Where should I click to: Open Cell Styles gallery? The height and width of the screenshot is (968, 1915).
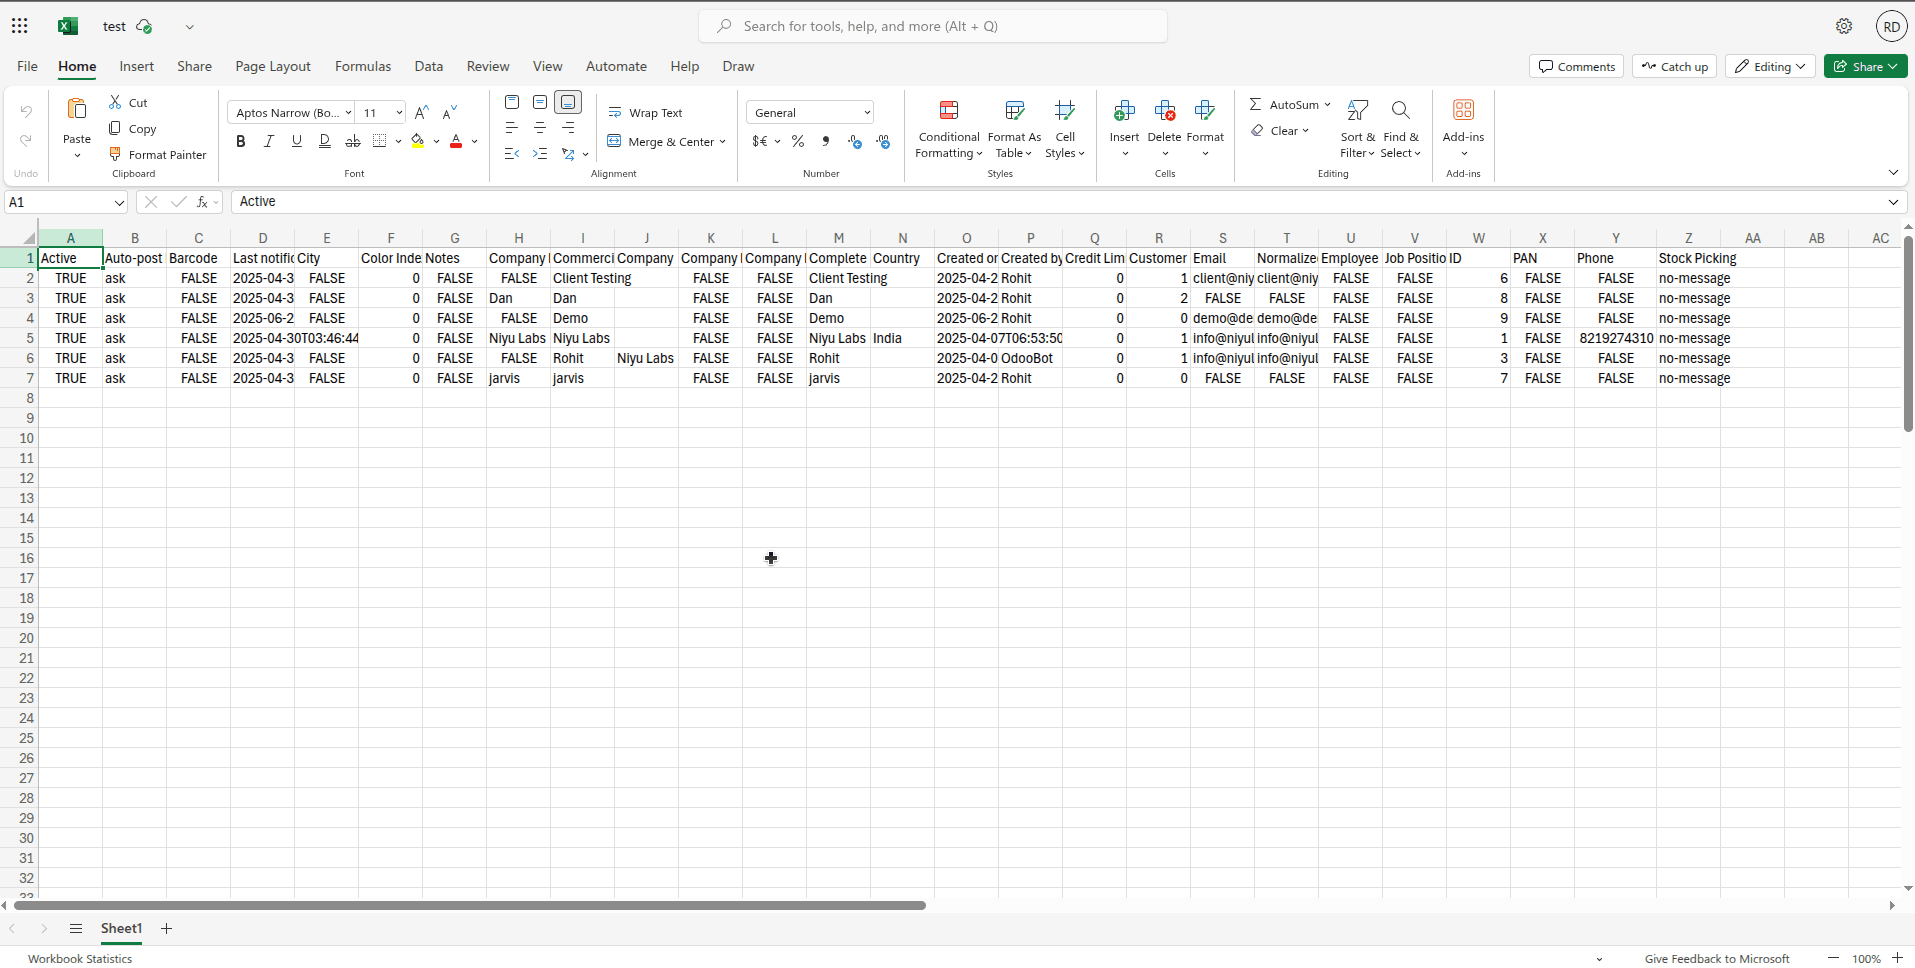[1065, 128]
